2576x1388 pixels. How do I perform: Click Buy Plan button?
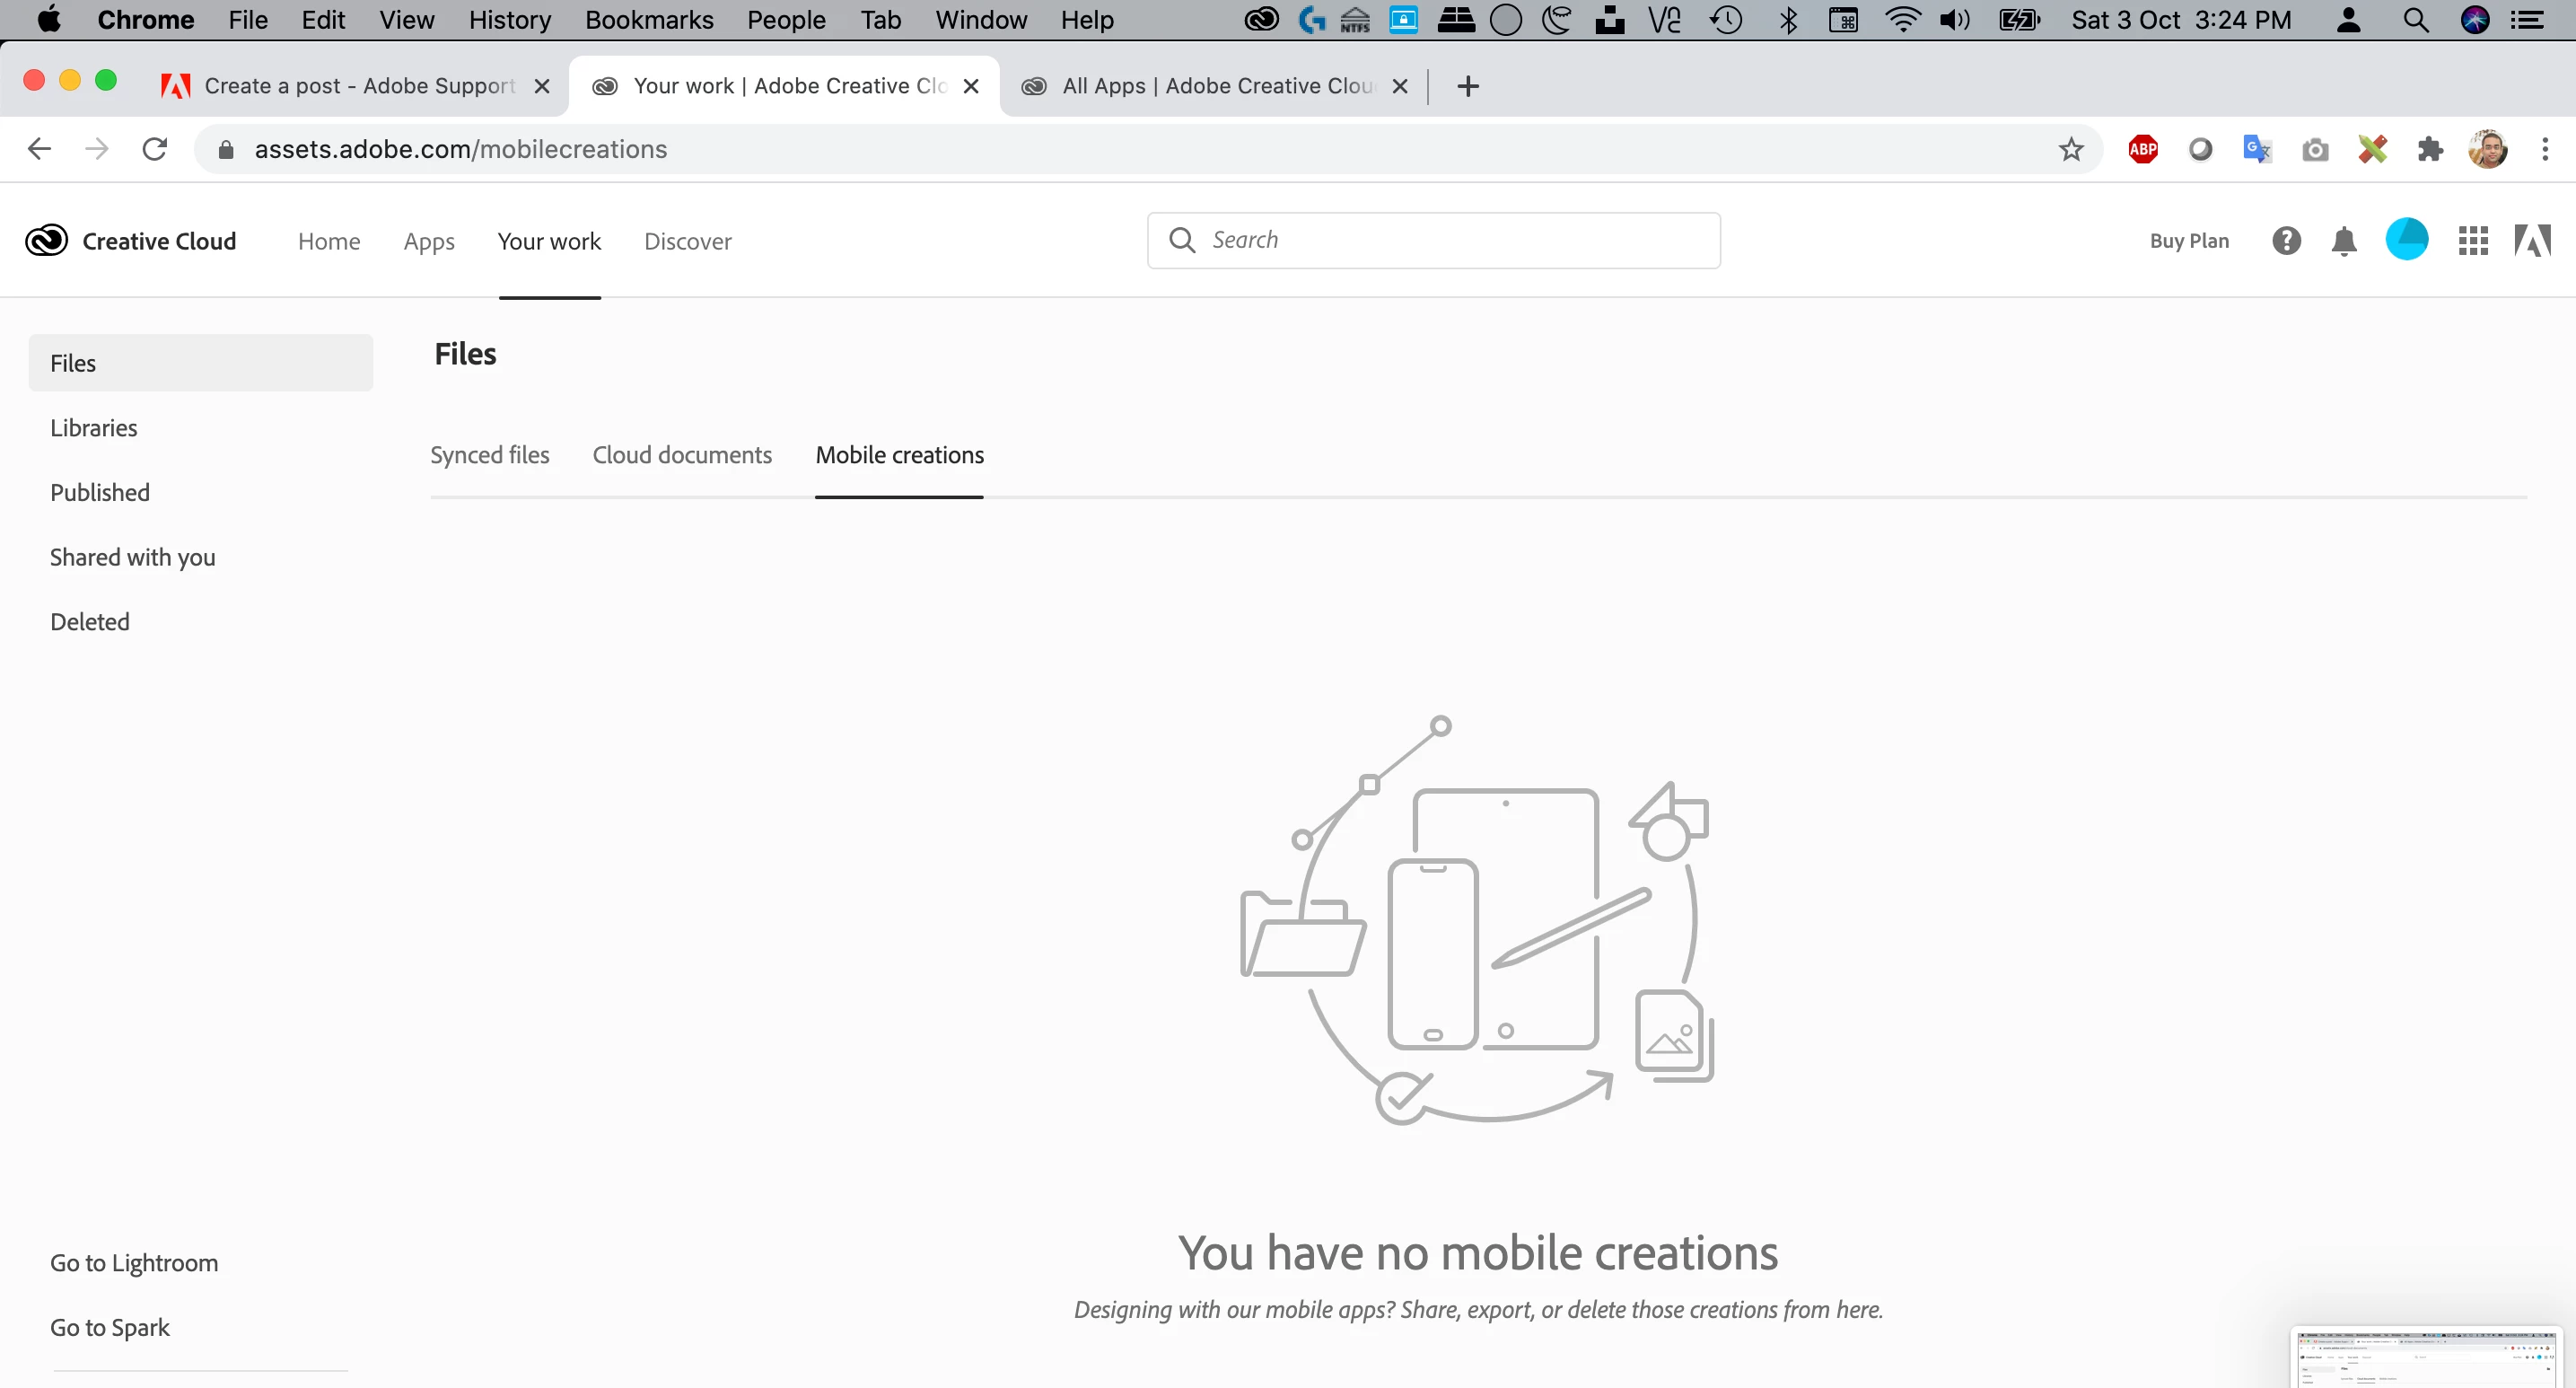[x=2189, y=241]
